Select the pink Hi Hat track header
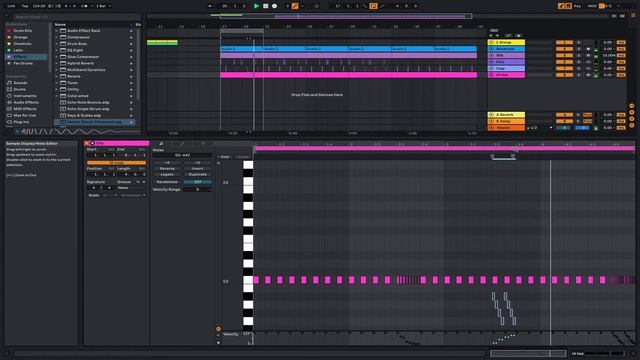 pos(506,75)
